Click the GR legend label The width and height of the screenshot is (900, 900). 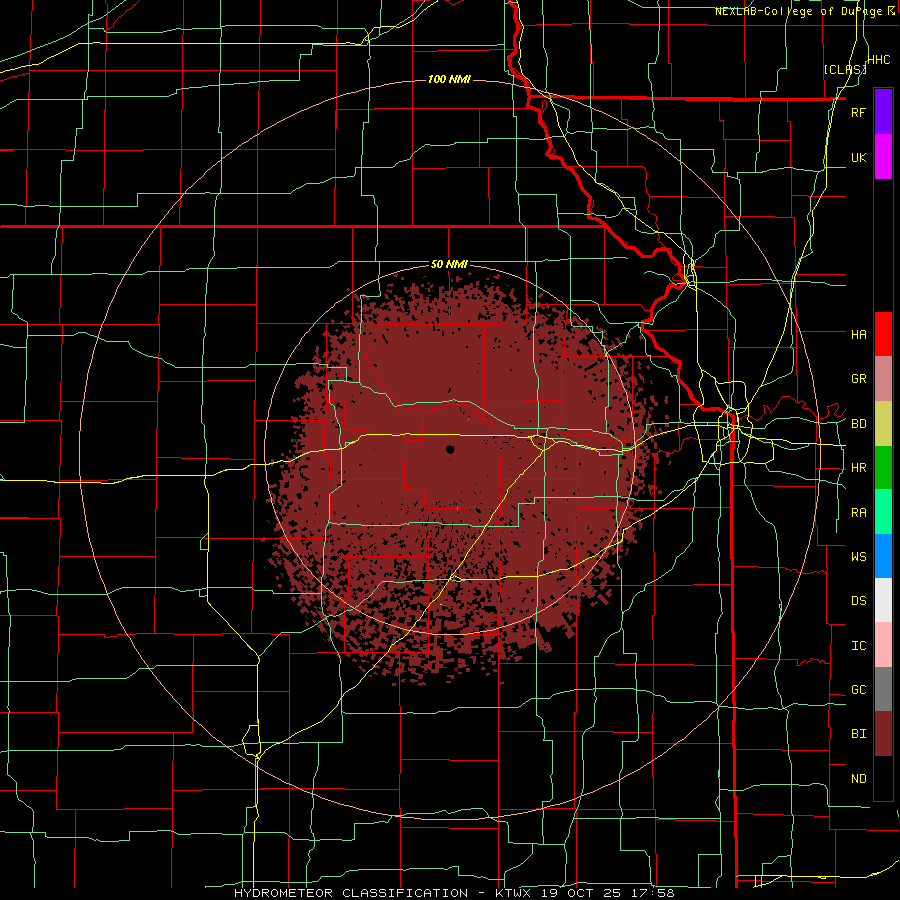pyautogui.click(x=858, y=379)
